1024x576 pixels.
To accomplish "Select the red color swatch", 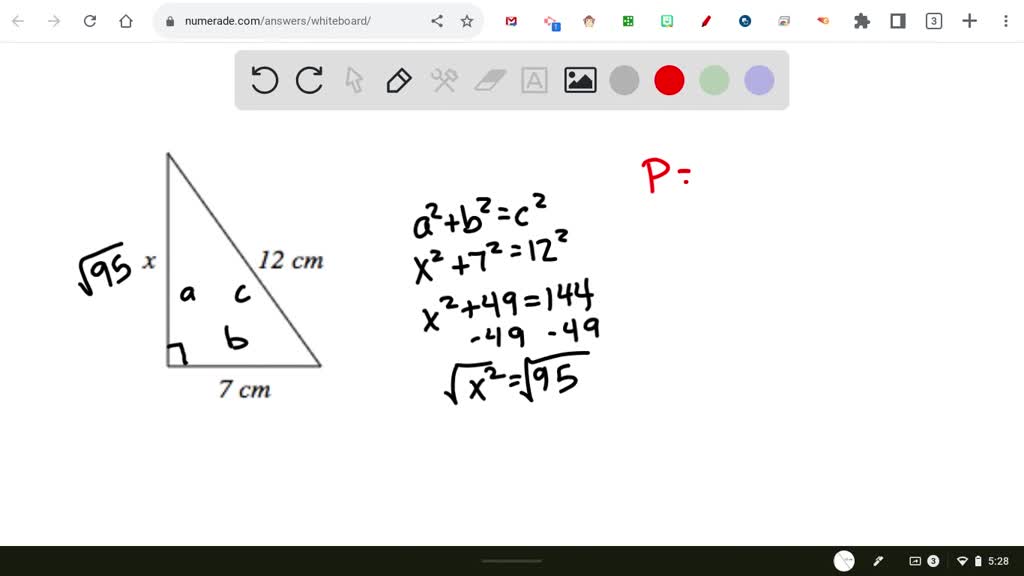I will point(669,80).
